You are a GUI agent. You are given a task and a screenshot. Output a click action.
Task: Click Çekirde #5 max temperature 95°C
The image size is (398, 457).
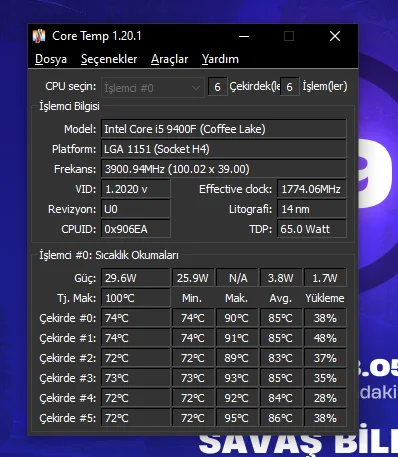[237, 418]
